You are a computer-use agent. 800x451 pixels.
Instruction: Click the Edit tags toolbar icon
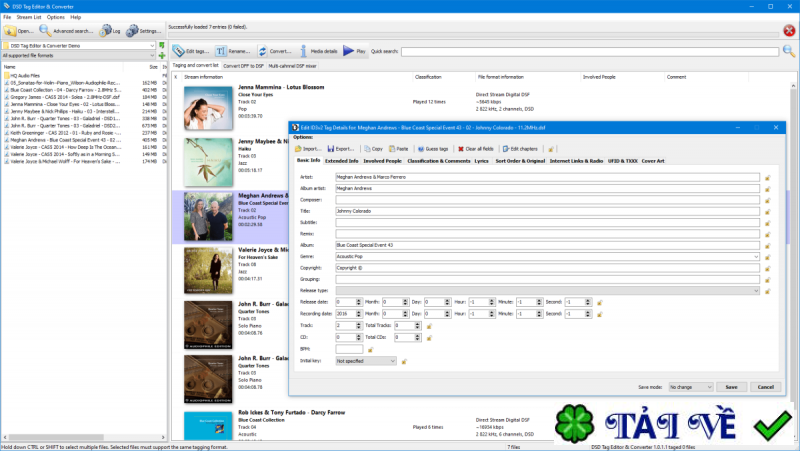[x=190, y=50]
